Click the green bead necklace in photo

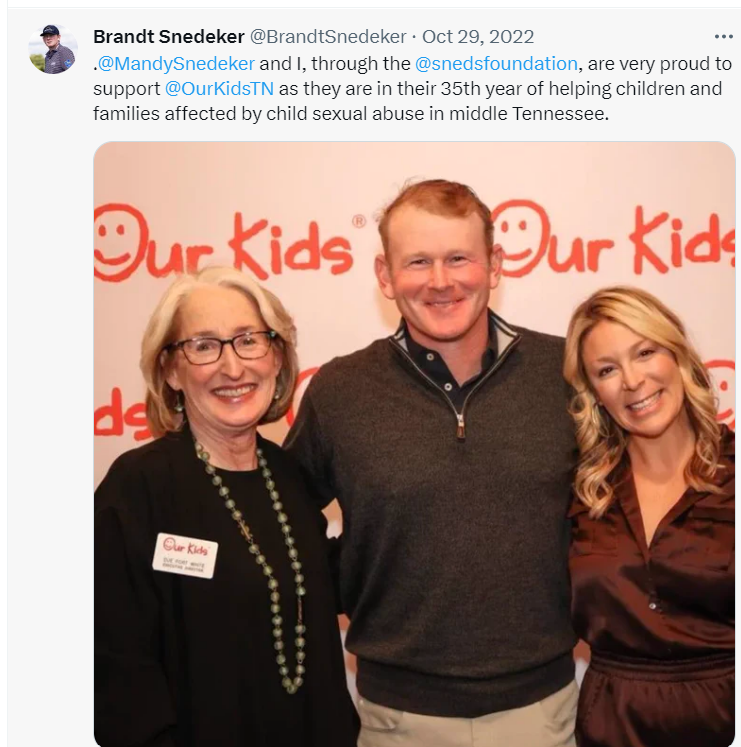coord(263,562)
